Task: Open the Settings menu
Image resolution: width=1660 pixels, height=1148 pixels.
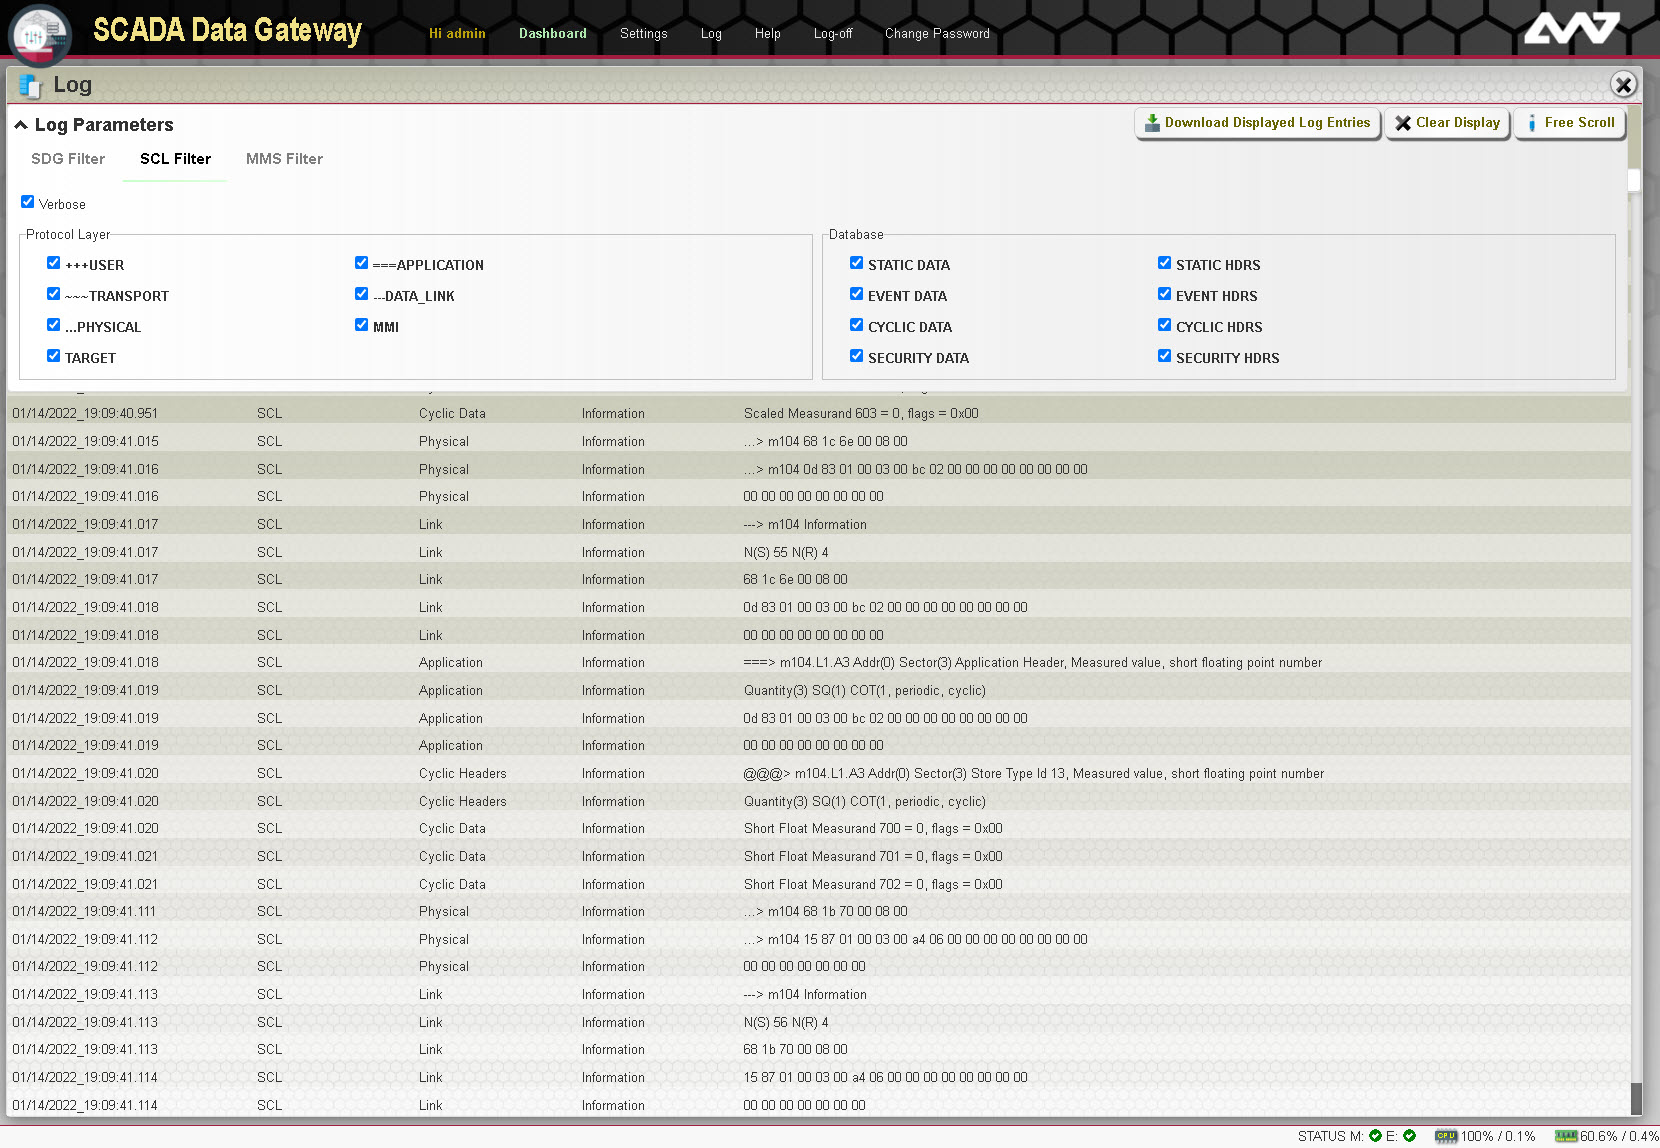Action: (643, 34)
